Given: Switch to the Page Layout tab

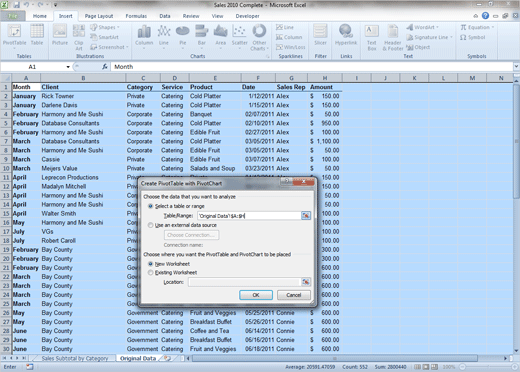Looking at the screenshot, I should tap(99, 16).
